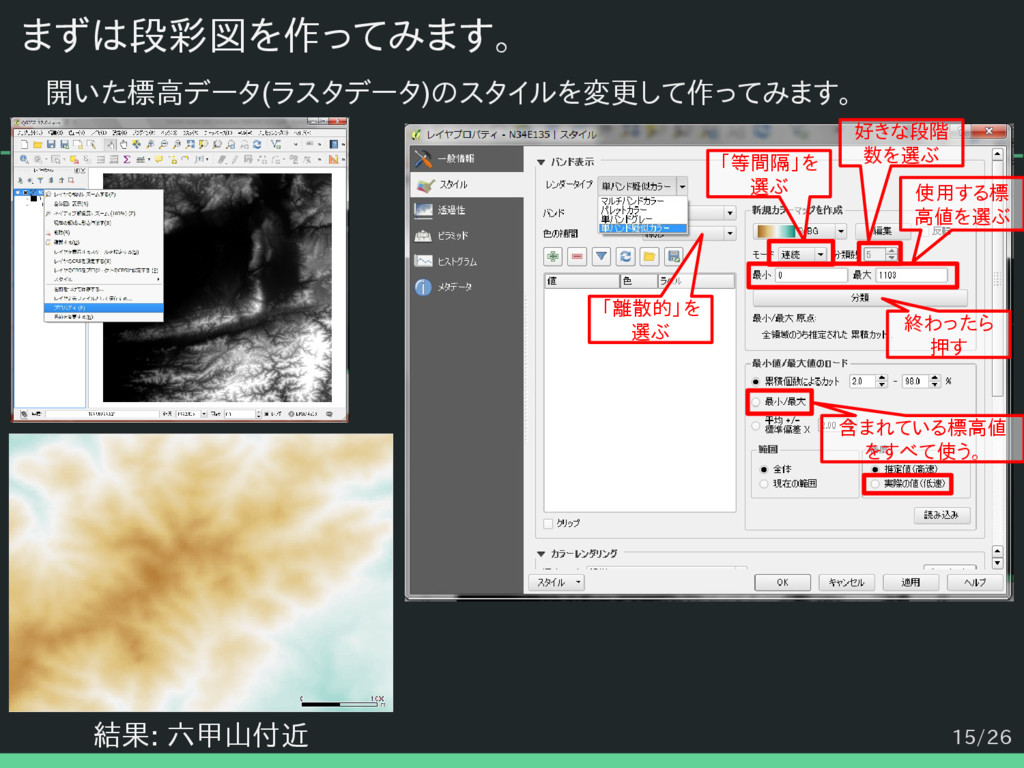This screenshot has height=768, width=1024.
Task: Click the green plus add-entry icon
Action: [553, 256]
